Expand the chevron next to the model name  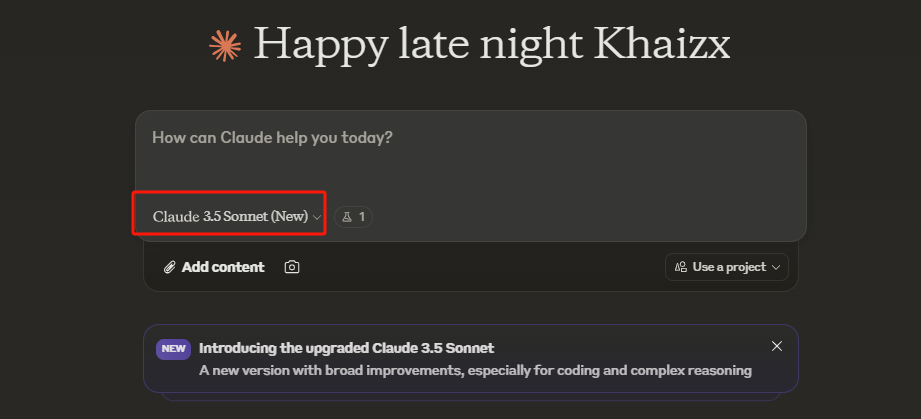coord(317,217)
